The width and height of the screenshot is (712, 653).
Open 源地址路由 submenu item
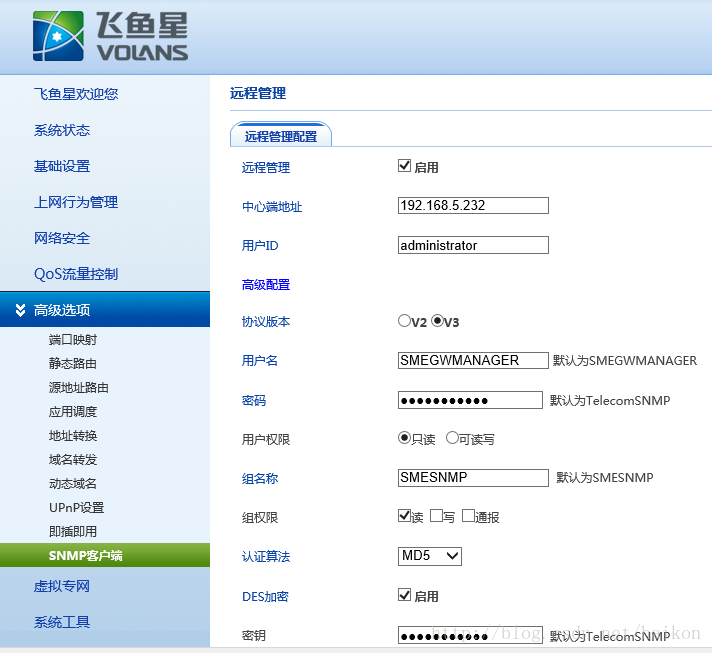point(79,387)
